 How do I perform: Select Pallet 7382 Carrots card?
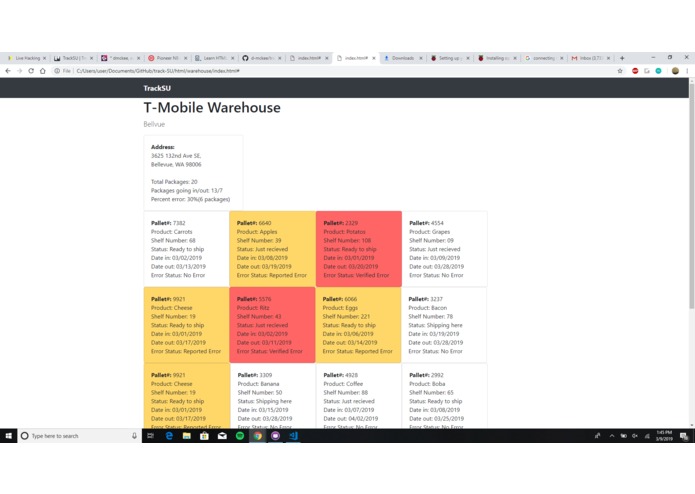(187, 249)
